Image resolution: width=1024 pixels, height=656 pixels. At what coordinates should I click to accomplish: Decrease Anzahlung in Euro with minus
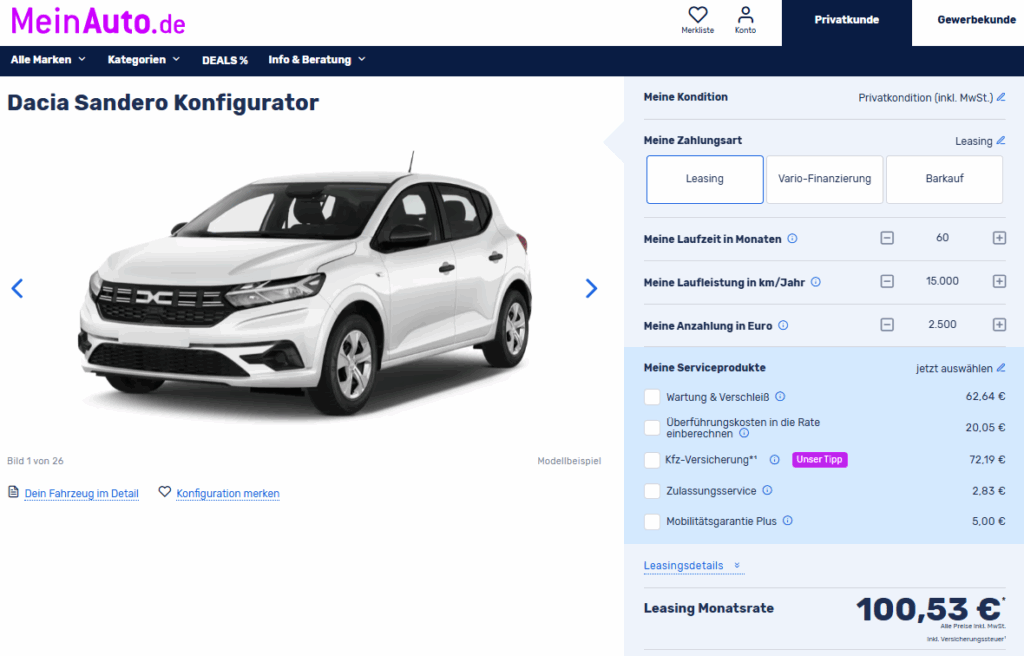(887, 325)
